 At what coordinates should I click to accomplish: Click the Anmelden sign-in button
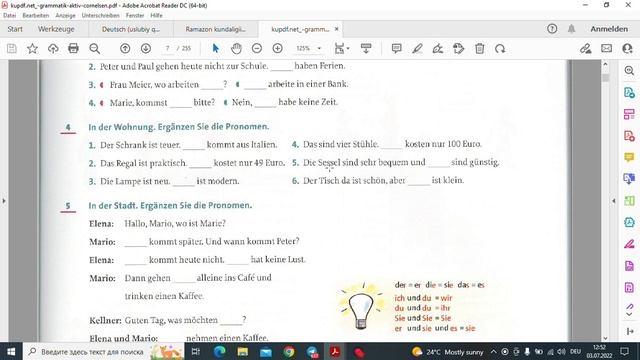609,29
